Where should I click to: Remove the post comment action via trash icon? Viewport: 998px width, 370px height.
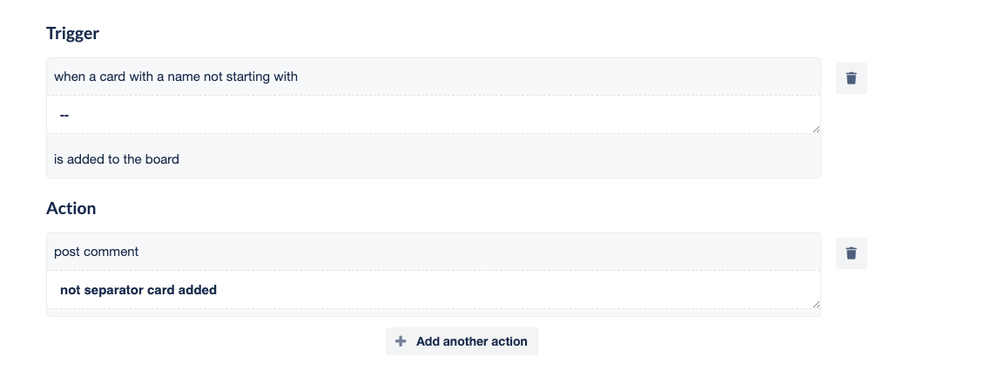[x=851, y=253]
